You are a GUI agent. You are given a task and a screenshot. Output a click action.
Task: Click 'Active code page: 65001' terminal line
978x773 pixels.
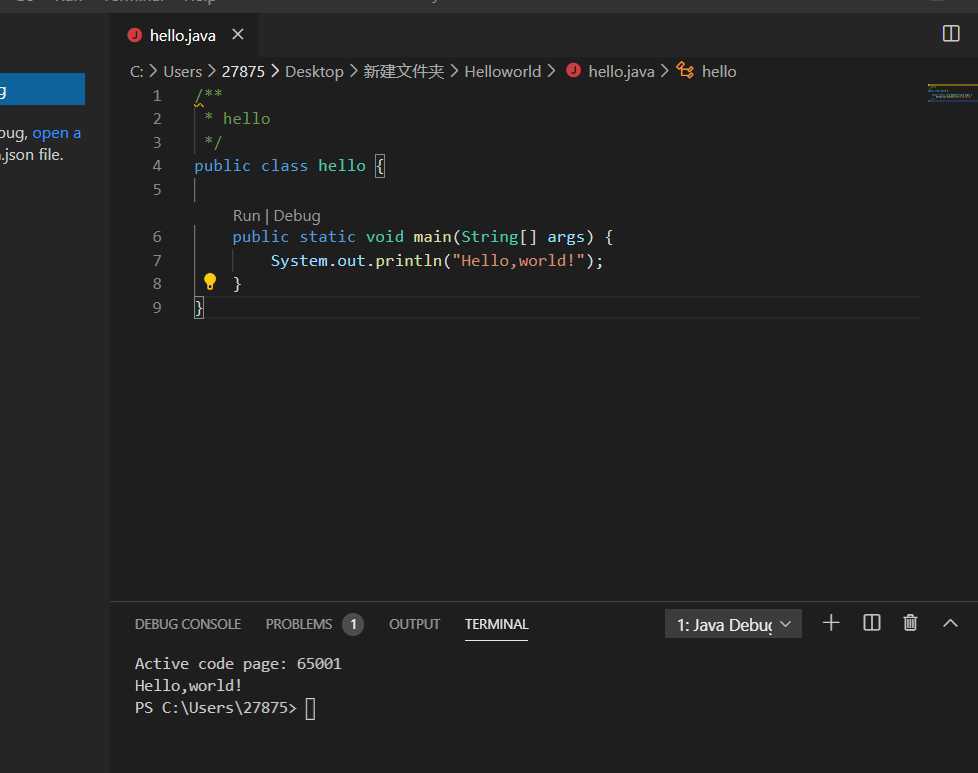(x=238, y=664)
